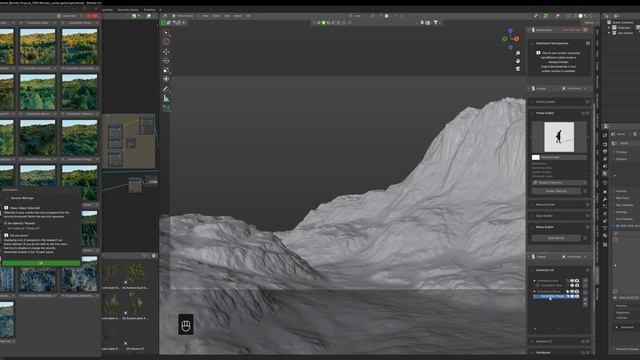
Task: Click the biome search field in left panel
Action: 70,16
